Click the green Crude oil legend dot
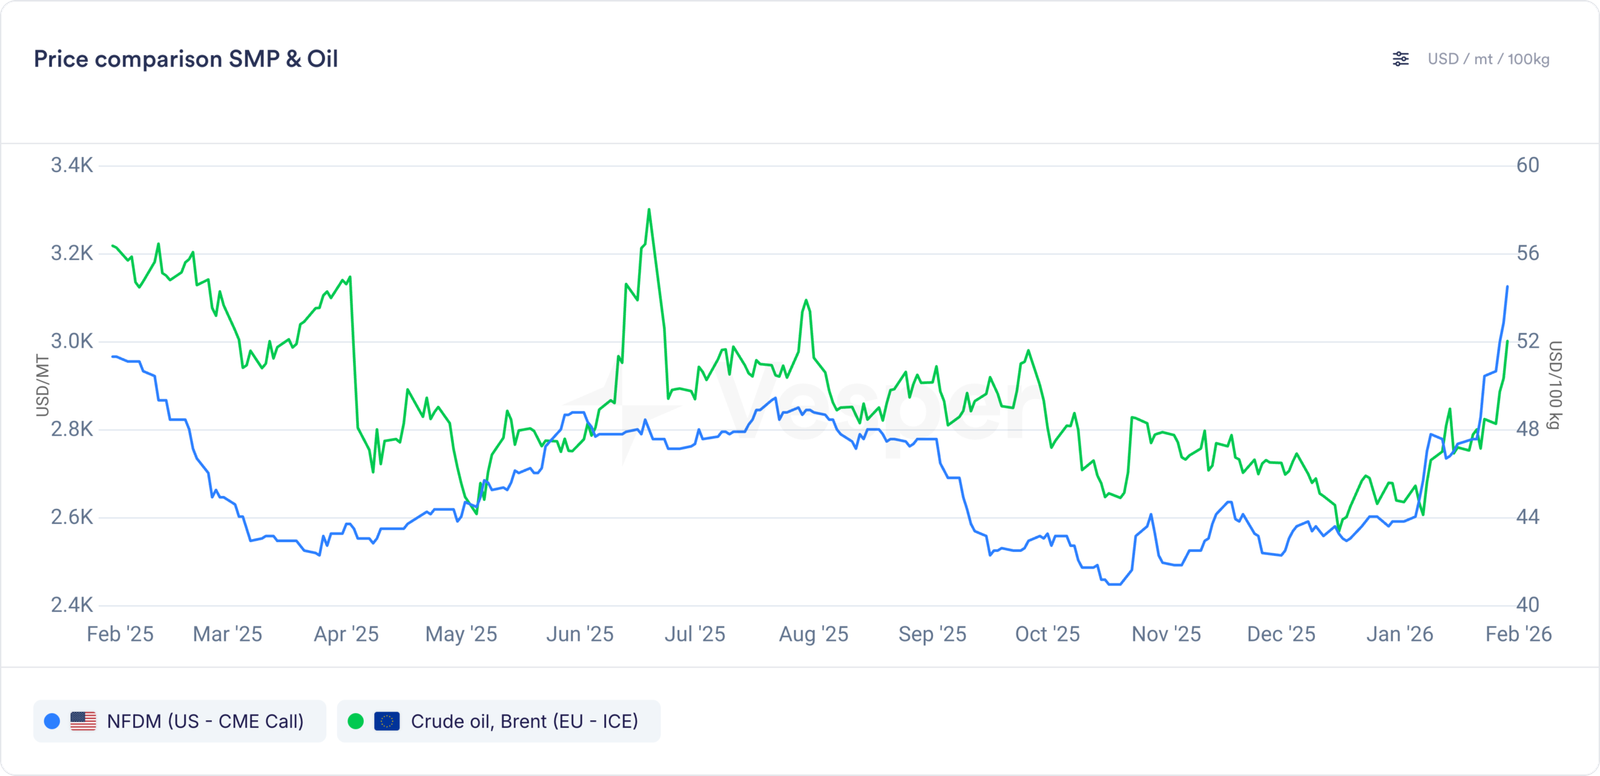Image resolution: width=1600 pixels, height=776 pixels. 355,721
